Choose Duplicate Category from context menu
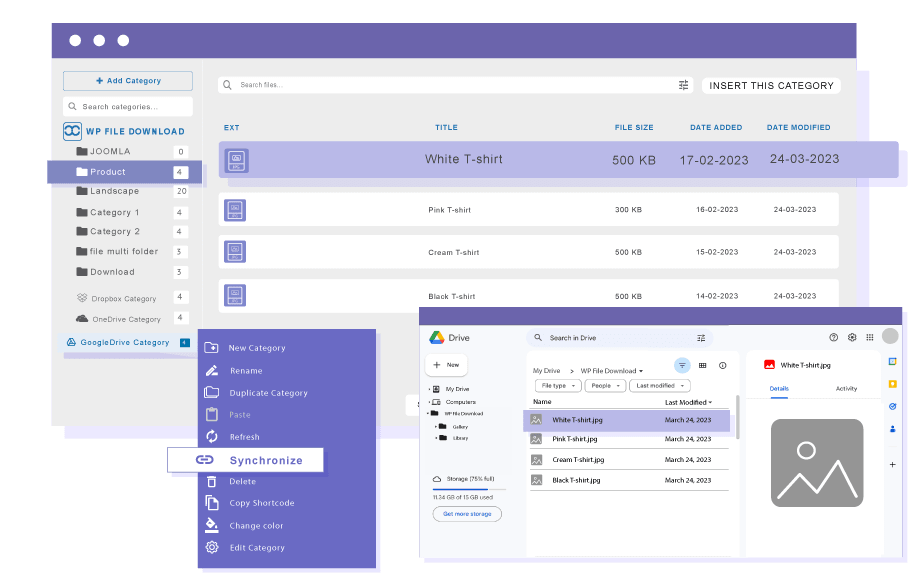Image resolution: width=920 pixels, height=585 pixels. pyautogui.click(x=268, y=393)
